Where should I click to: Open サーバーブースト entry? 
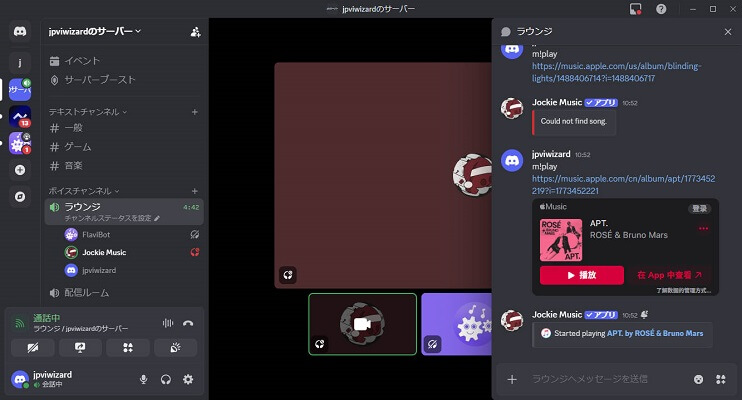click(x=124, y=80)
